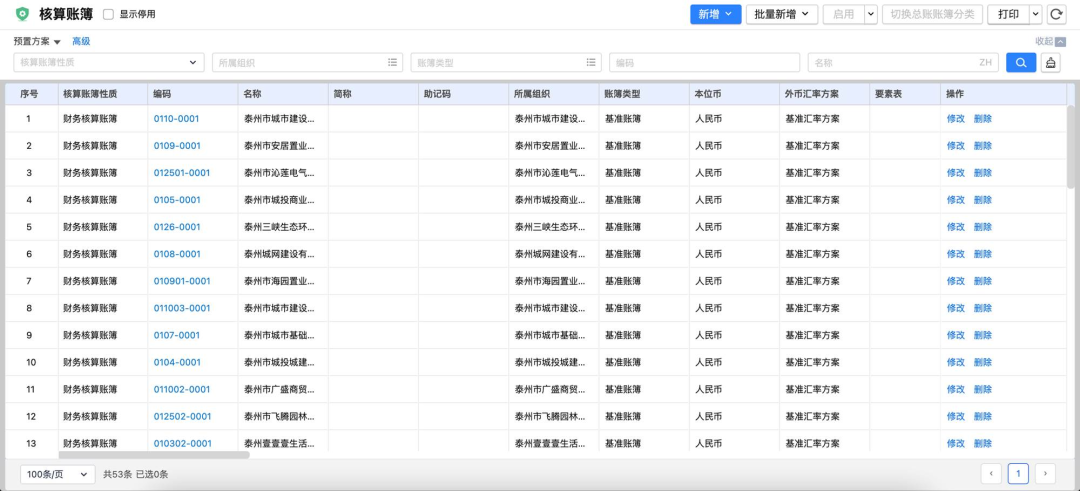
Task: Toggle the 显示停用 checkbox
Action: pyautogui.click(x=108, y=15)
